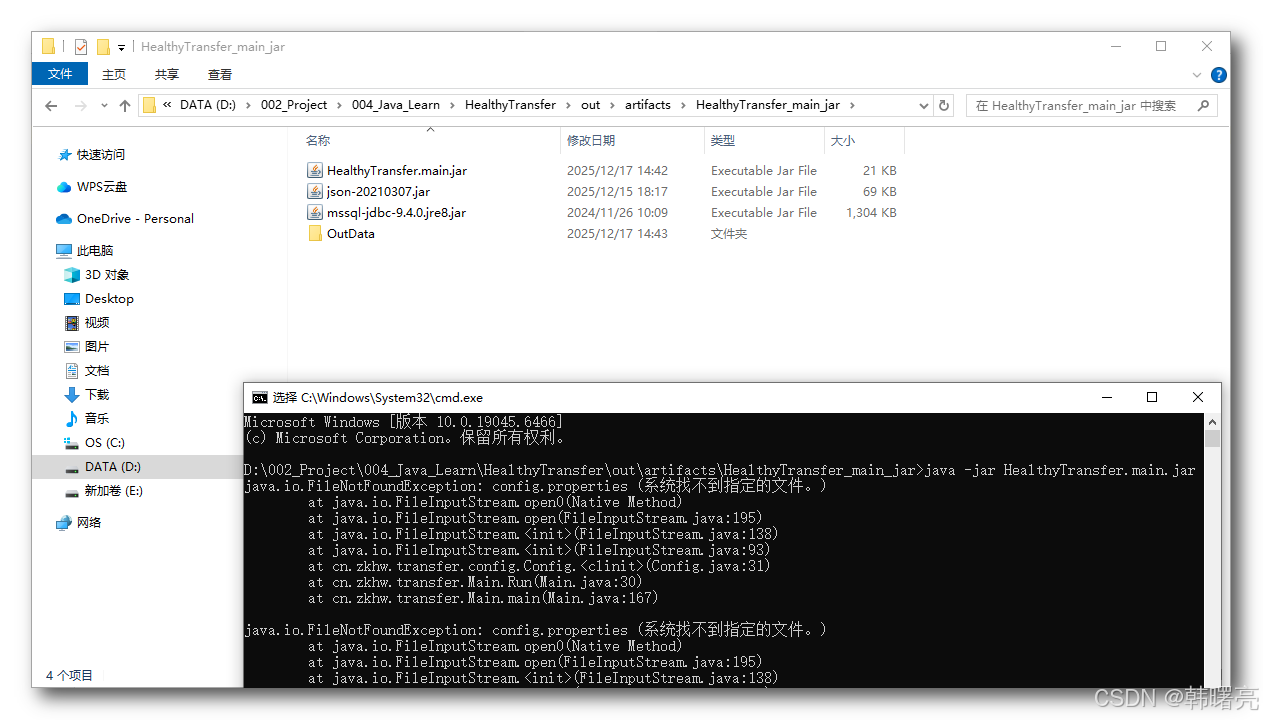Click the cmd.exe title bar icon

pos(259,397)
